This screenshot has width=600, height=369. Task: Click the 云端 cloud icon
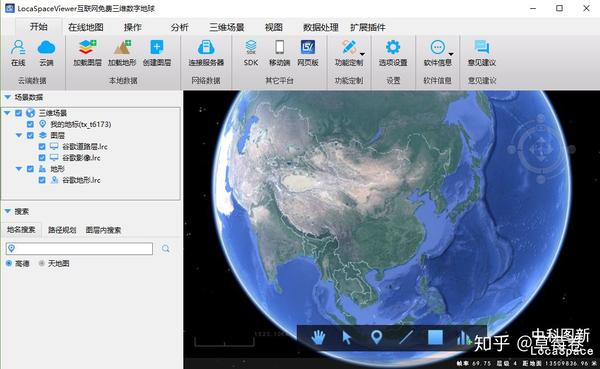(46, 47)
